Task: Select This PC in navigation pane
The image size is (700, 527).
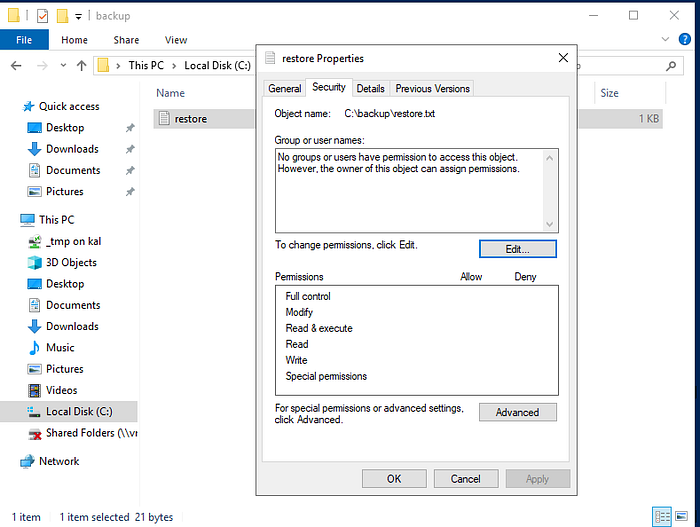Action: point(56,220)
